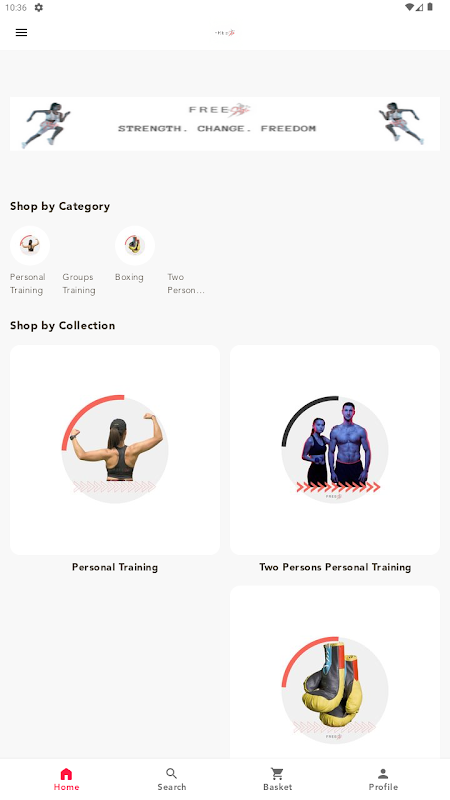Tap the Personal Training collection title

[x=115, y=567]
